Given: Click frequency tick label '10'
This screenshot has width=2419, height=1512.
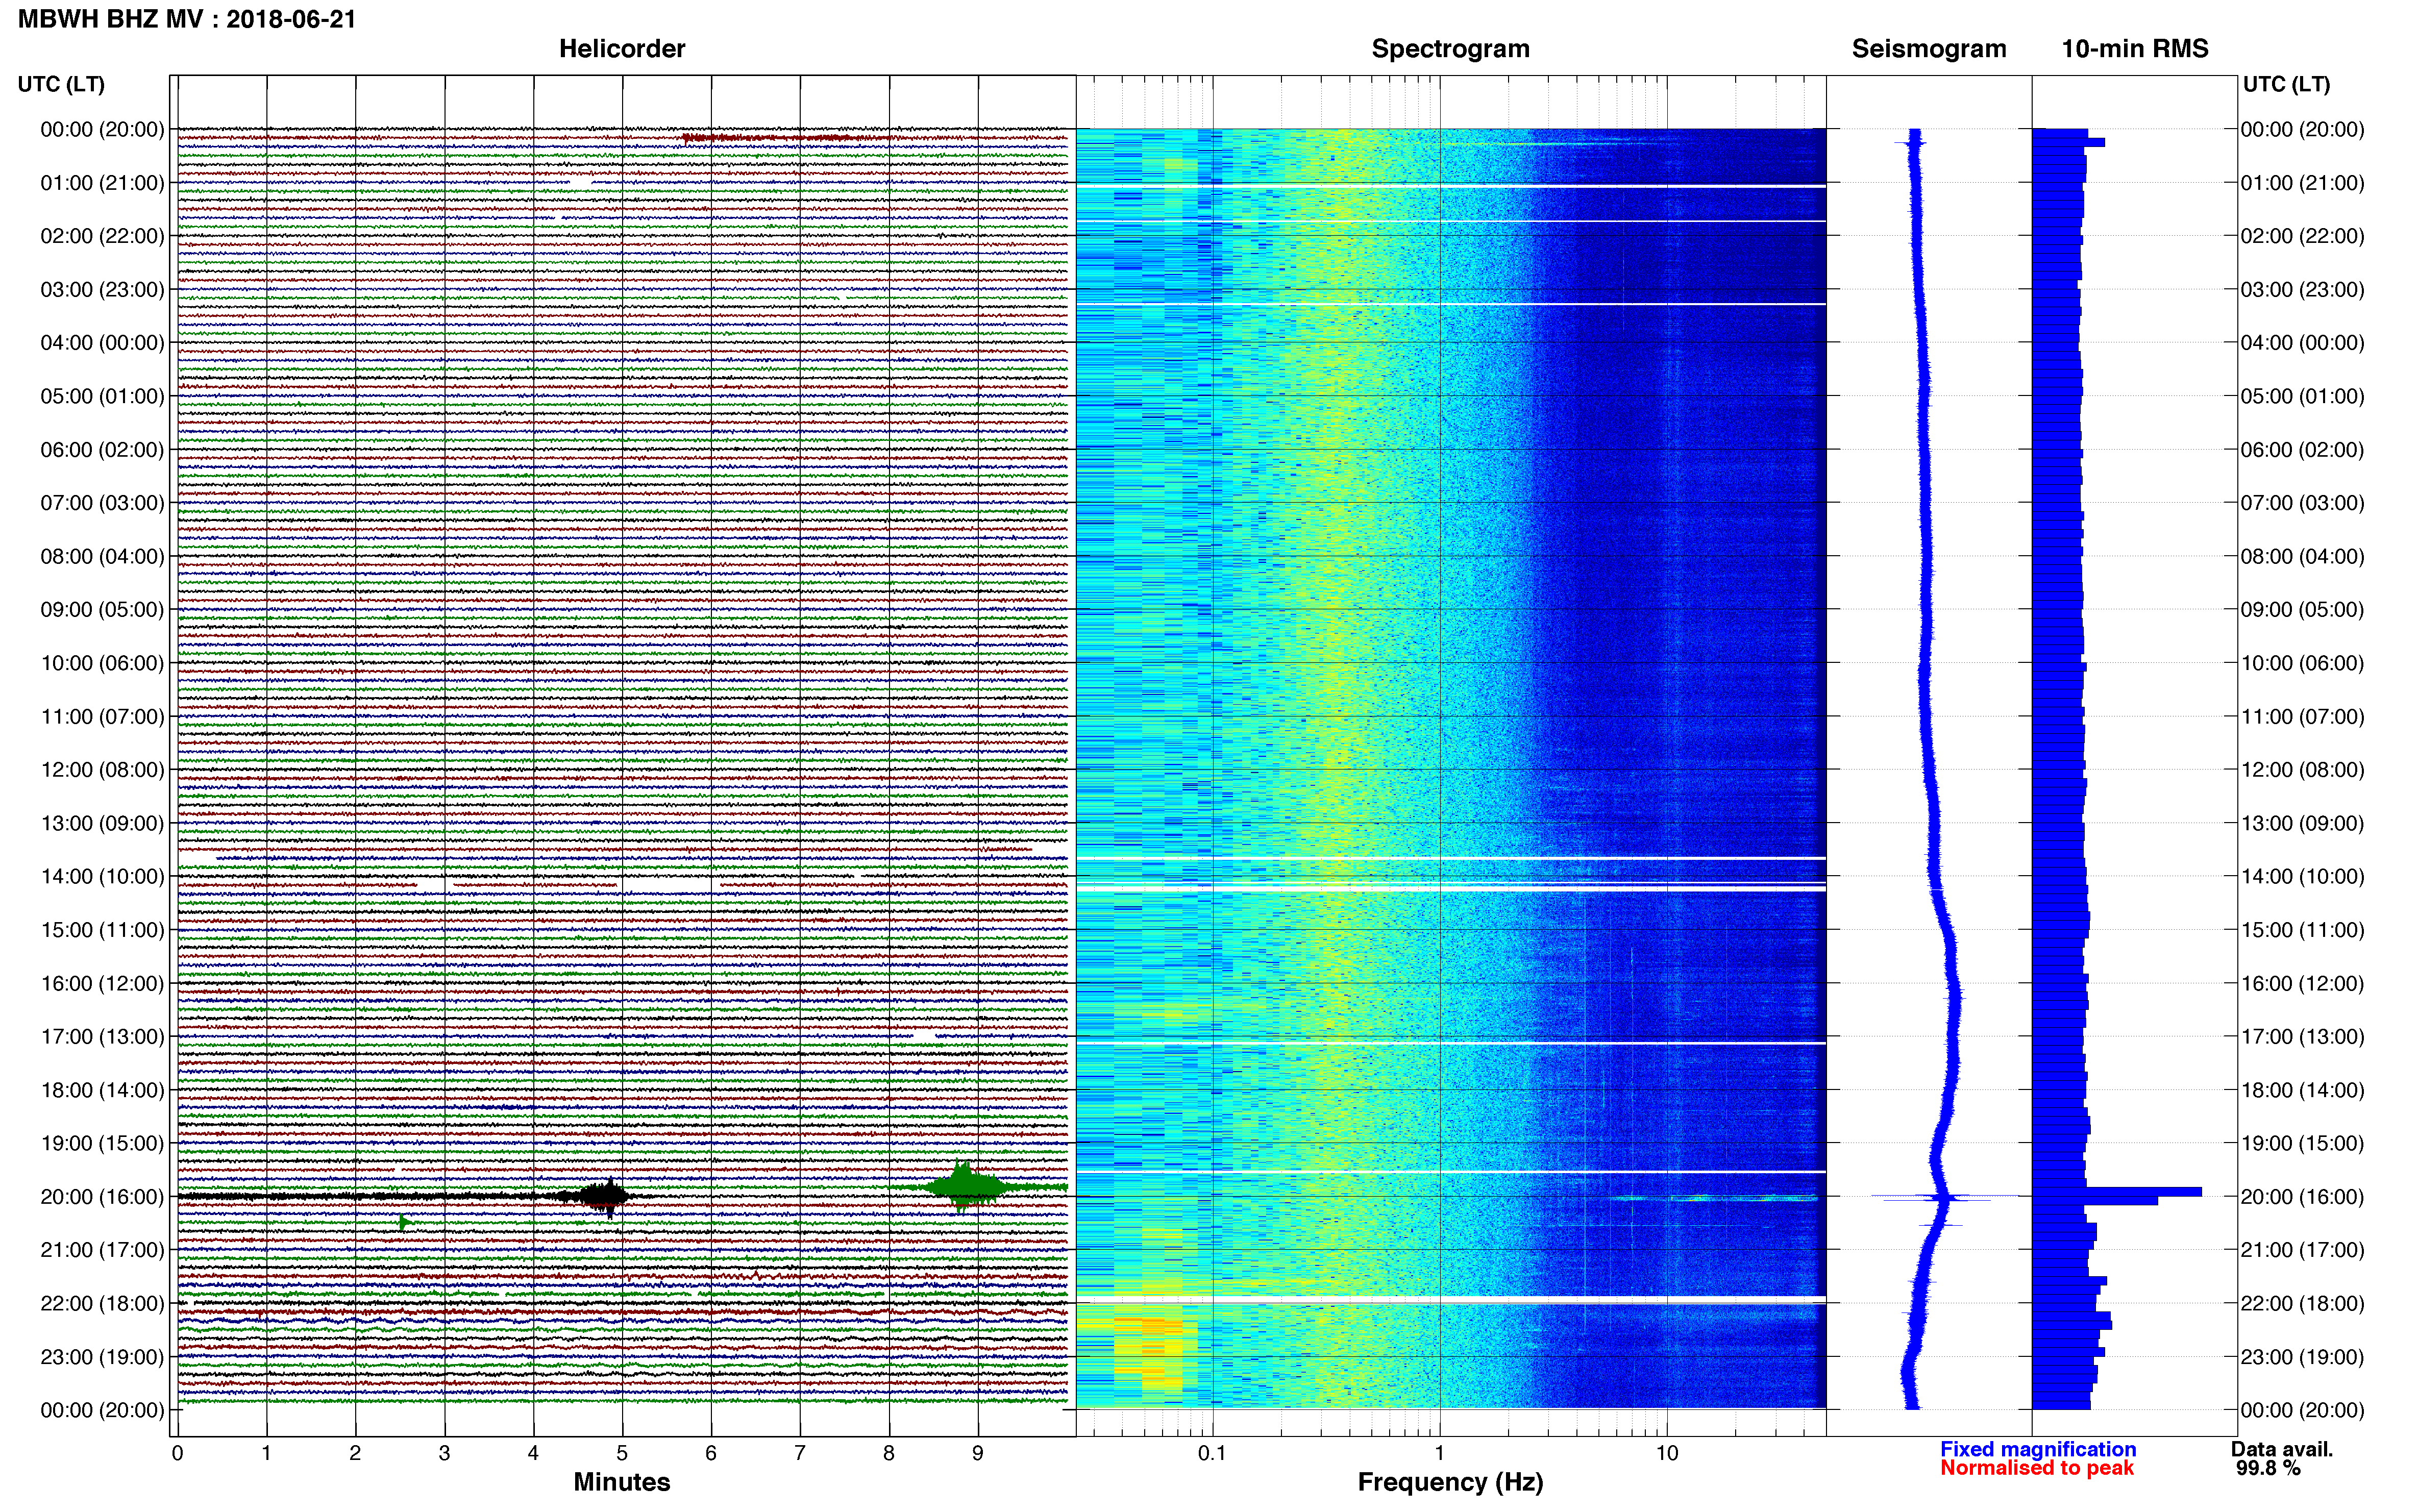Looking at the screenshot, I should coord(1666,1453).
